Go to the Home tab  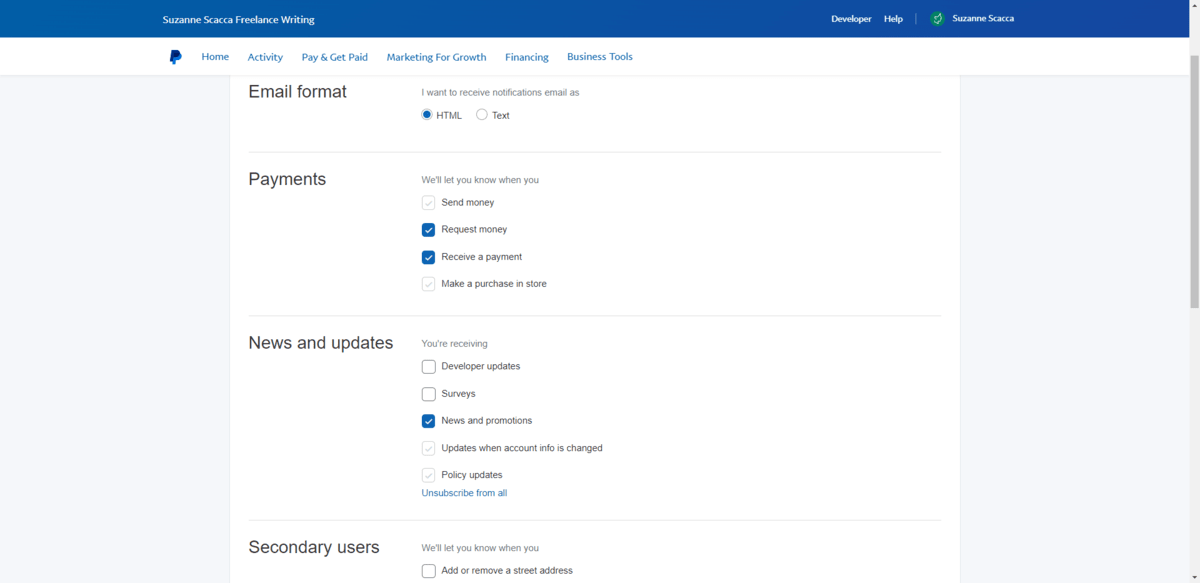click(x=215, y=57)
